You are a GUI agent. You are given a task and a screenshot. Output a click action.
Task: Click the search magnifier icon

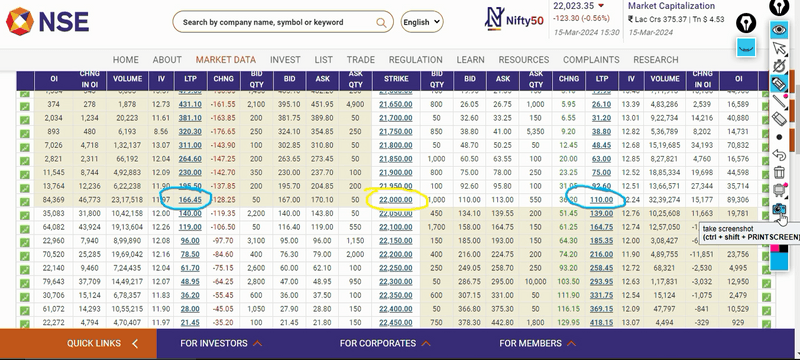[381, 22]
